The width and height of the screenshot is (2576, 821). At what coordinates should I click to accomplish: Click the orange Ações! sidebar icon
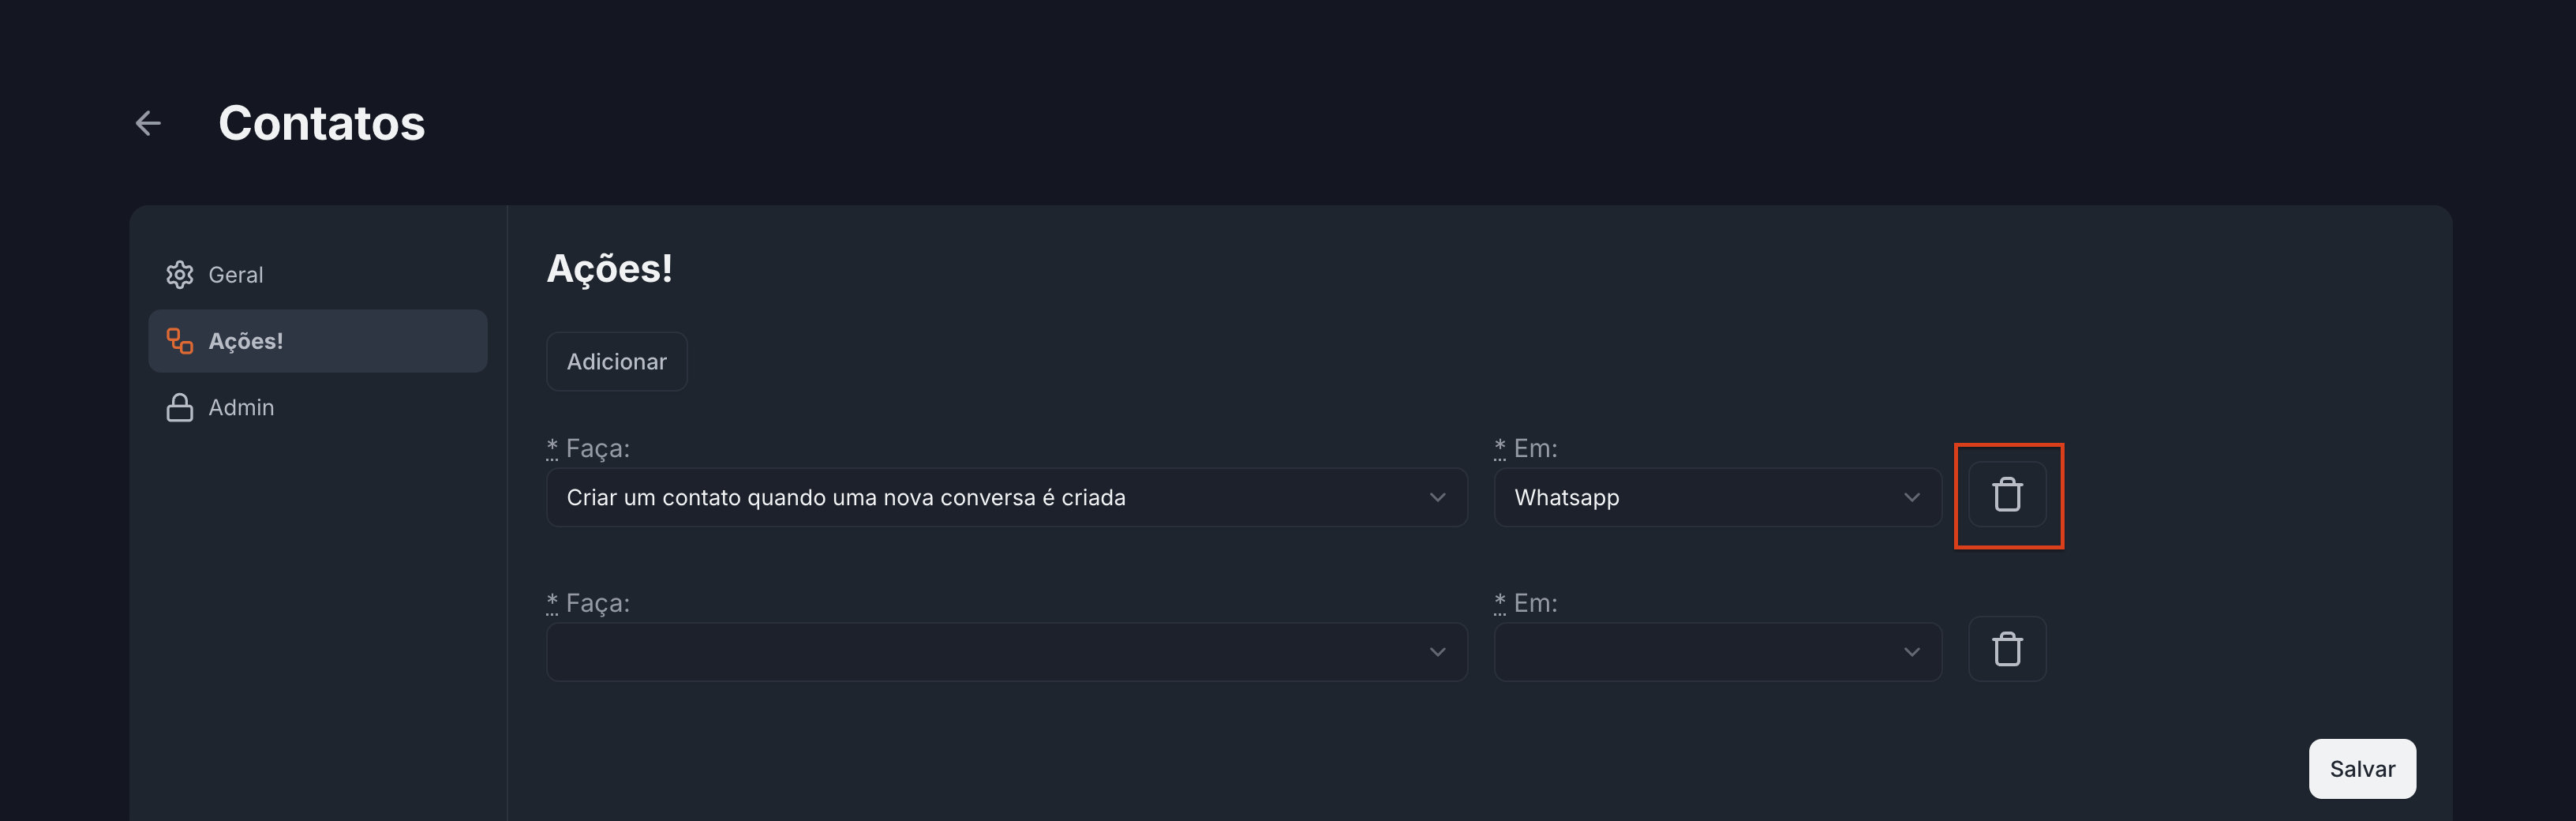[x=180, y=341]
